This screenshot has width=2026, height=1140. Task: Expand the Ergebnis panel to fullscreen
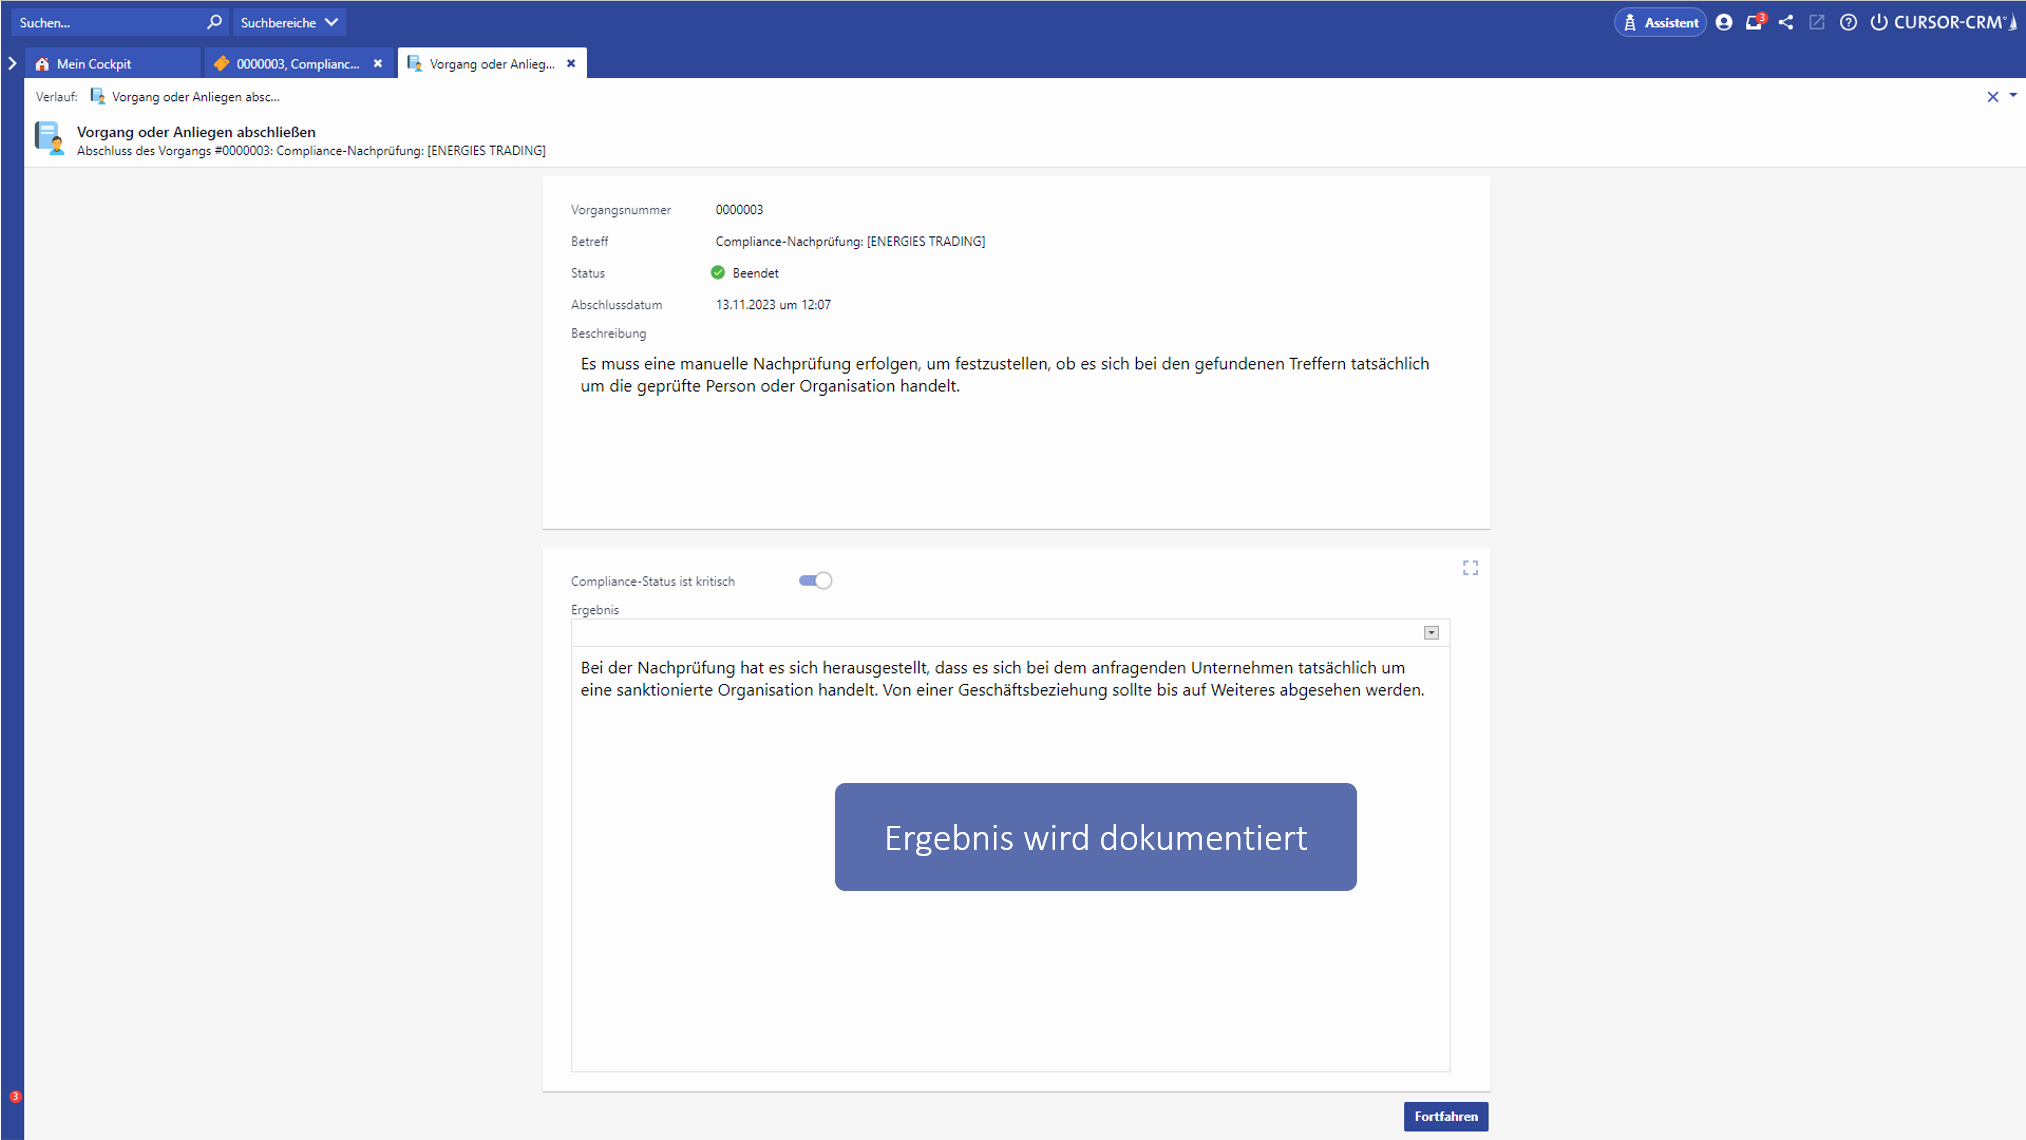click(x=1470, y=568)
